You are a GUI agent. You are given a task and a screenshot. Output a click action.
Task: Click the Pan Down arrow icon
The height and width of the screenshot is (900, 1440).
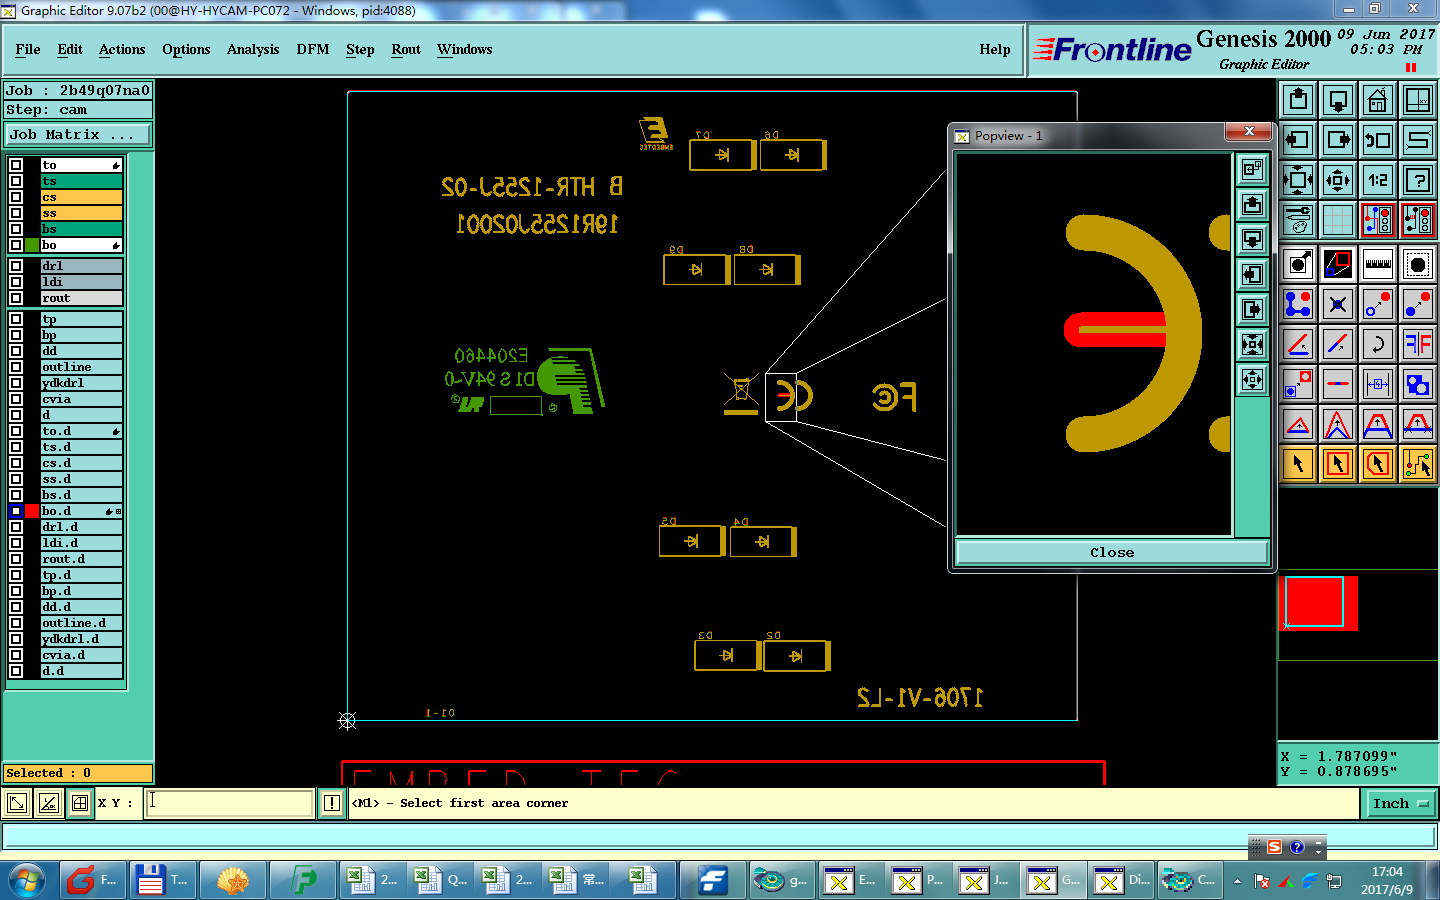click(x=1338, y=100)
